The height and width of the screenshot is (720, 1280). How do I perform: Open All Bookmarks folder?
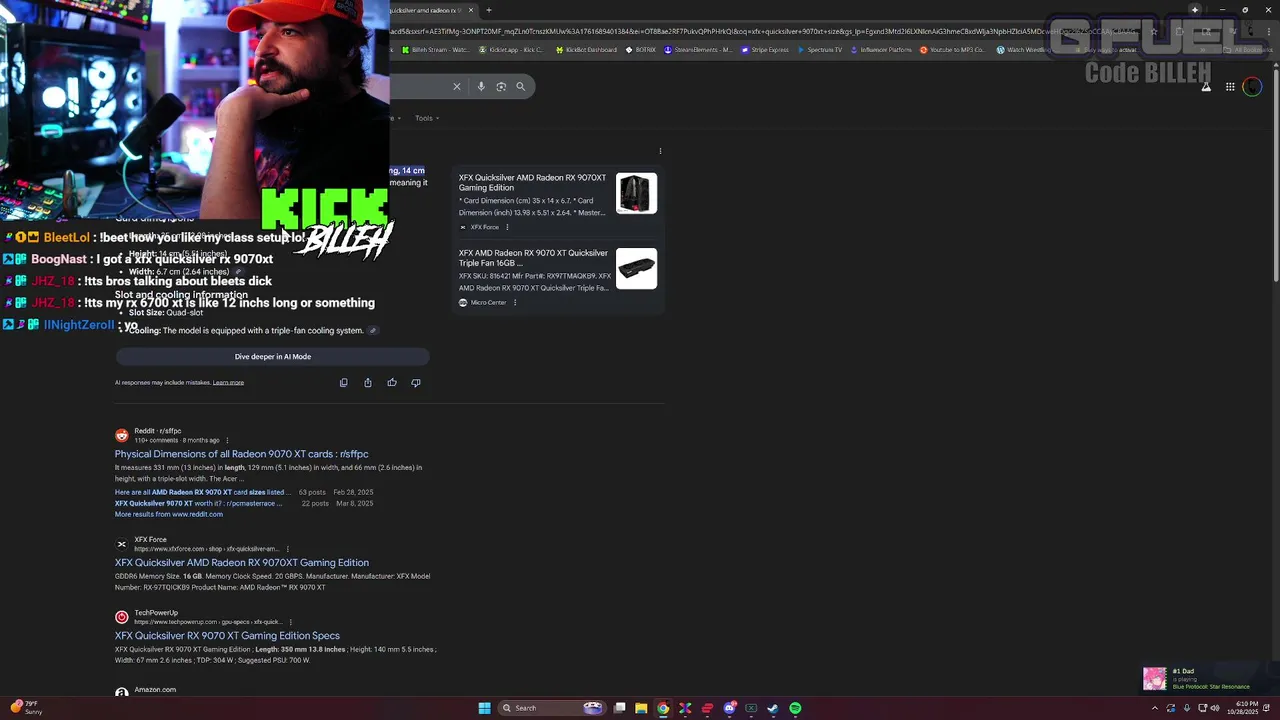point(1248,49)
